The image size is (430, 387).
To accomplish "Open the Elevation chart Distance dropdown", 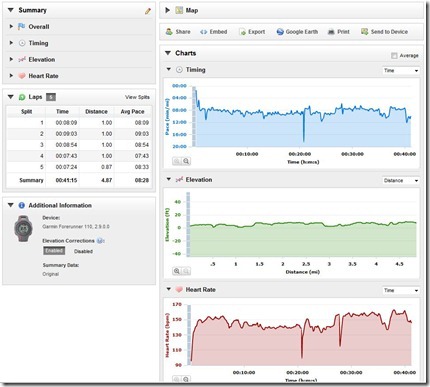I will coord(401,180).
